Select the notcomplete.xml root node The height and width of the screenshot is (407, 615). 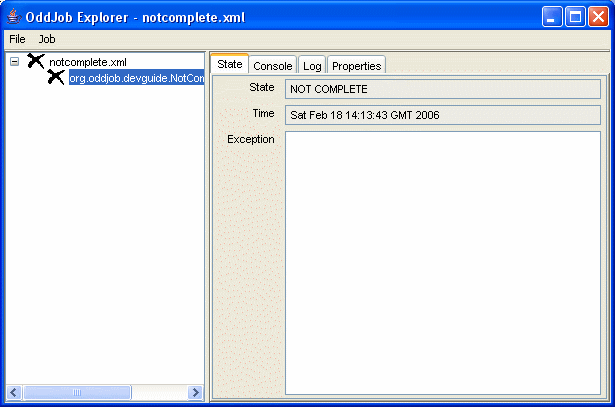[x=87, y=62]
